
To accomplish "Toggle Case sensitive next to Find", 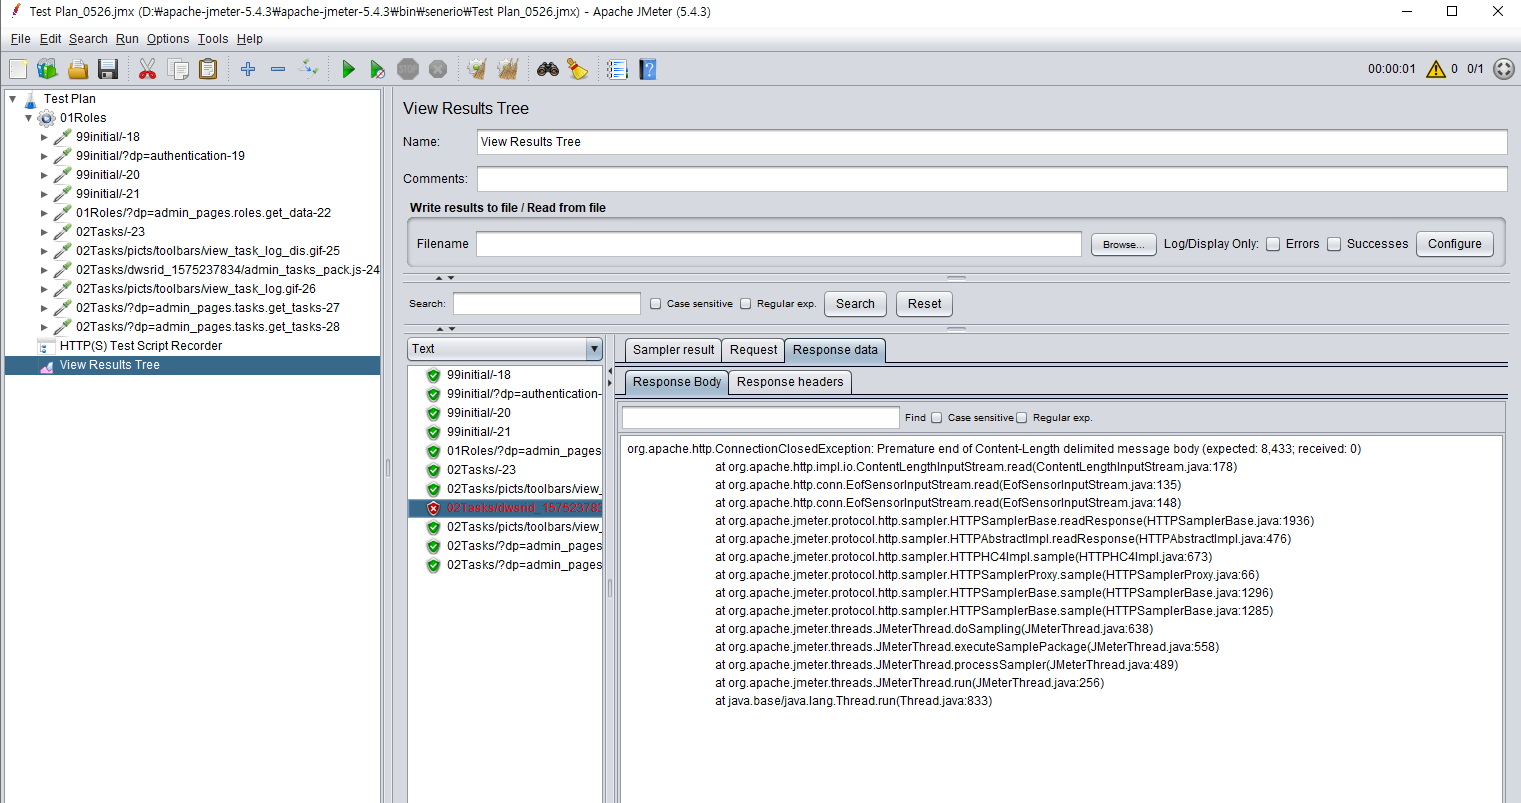I will [936, 418].
